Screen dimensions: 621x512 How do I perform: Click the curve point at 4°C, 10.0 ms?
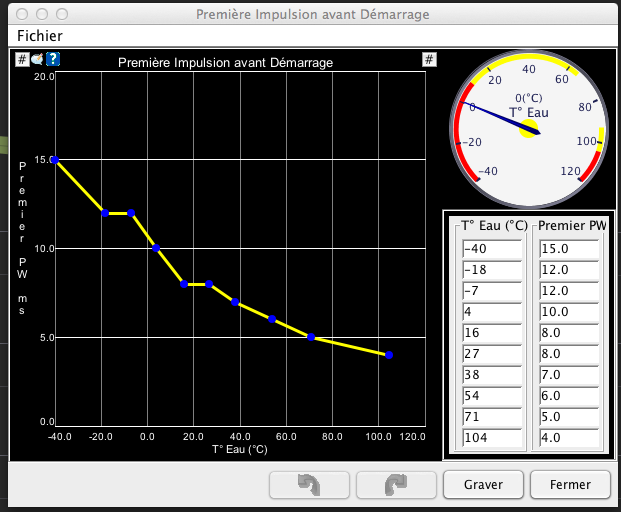click(156, 248)
